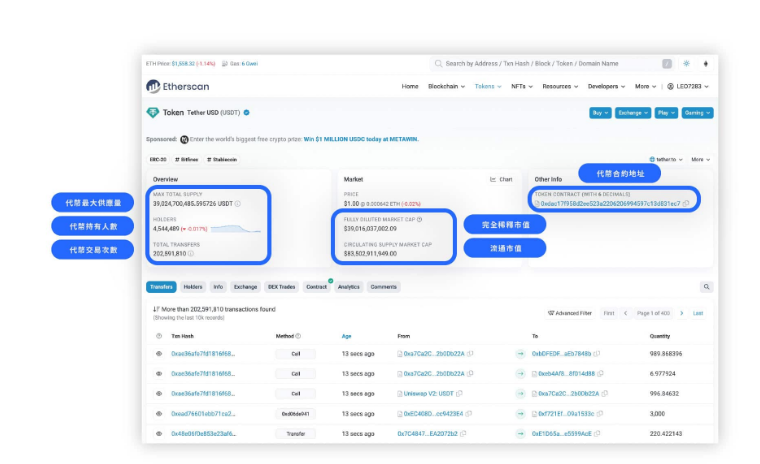Image resolution: width=760 pixels, height=464 pixels.
Task: Copy To address 0xeb4Af8...8f014d88
Action: [x=600, y=374]
